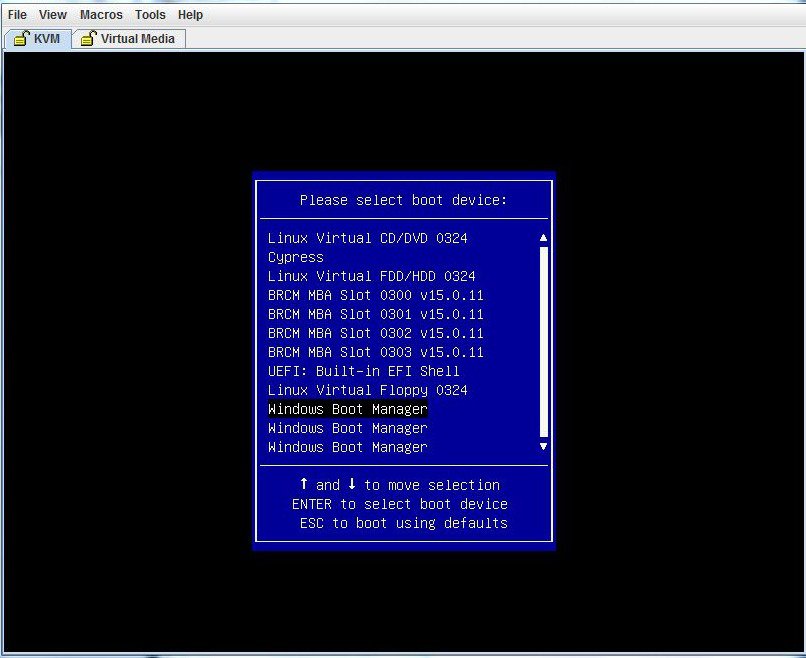The width and height of the screenshot is (806, 658).
Task: Select the Cypress boot entry
Action: pyautogui.click(x=296, y=257)
